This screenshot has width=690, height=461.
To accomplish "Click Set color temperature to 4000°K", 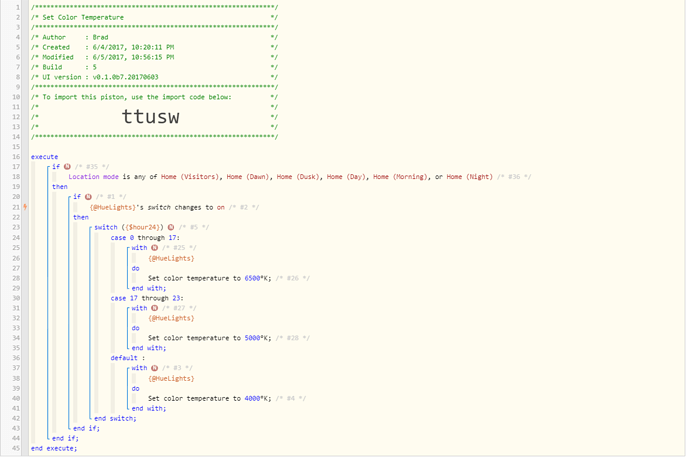I will point(209,398).
